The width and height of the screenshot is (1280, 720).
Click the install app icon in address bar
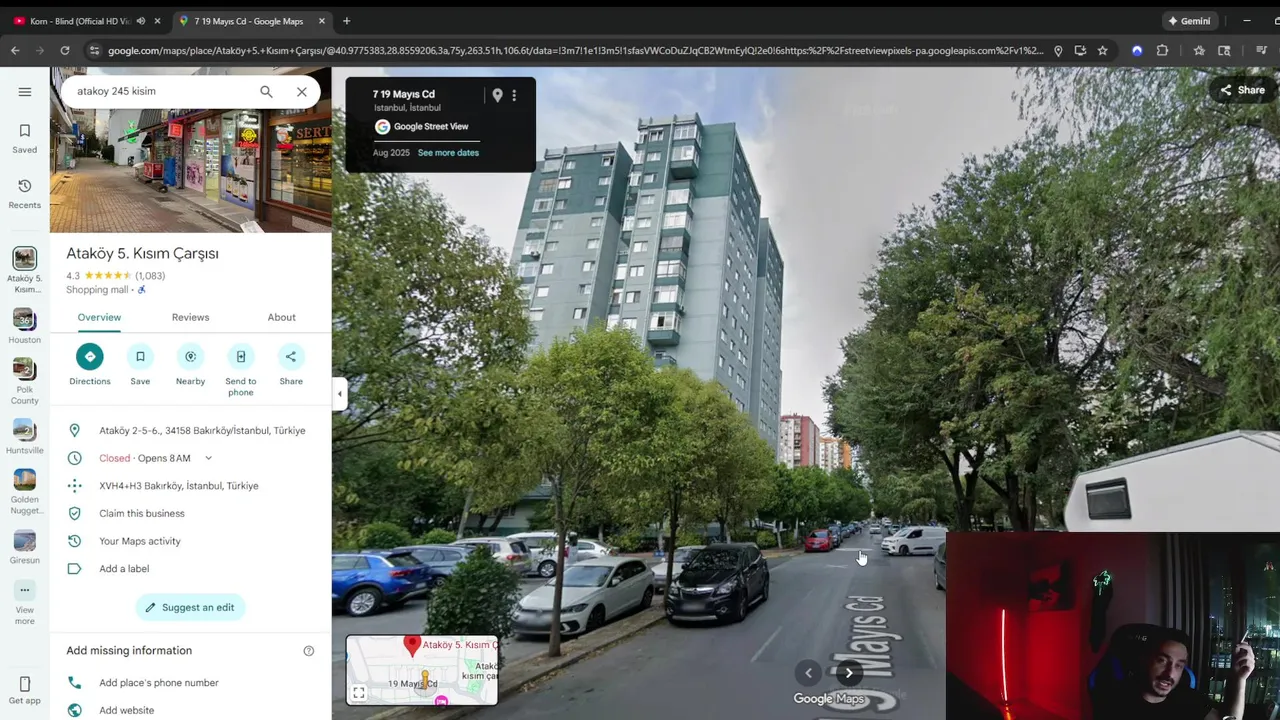pyautogui.click(x=1080, y=50)
